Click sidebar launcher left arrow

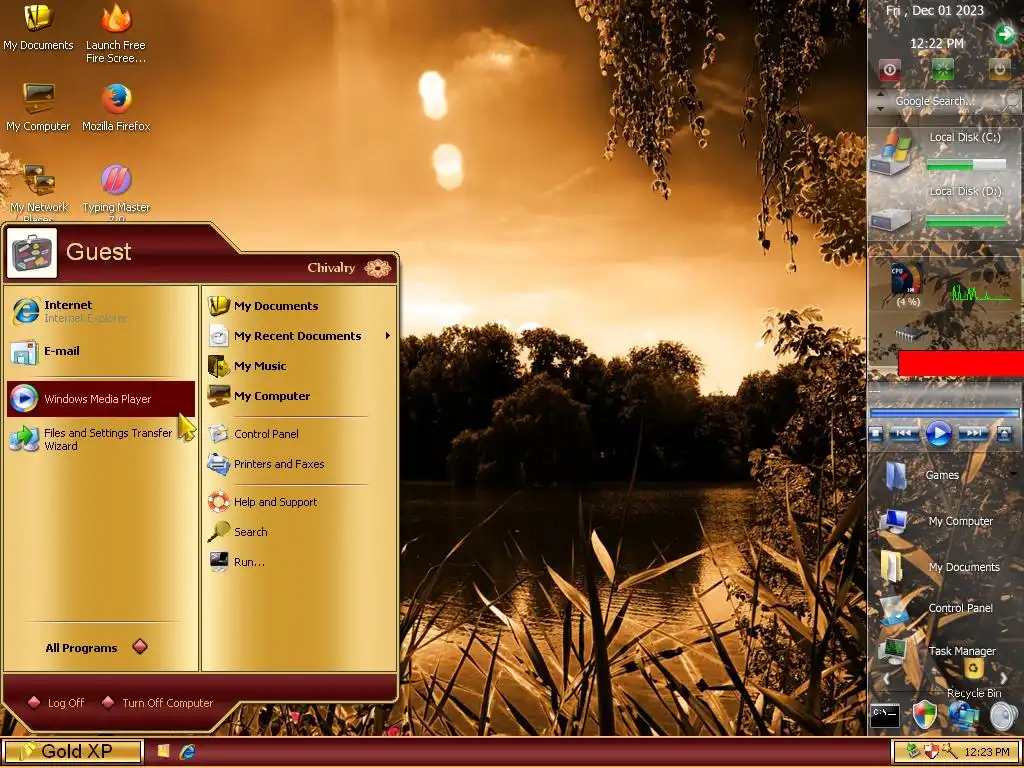coord(886,678)
